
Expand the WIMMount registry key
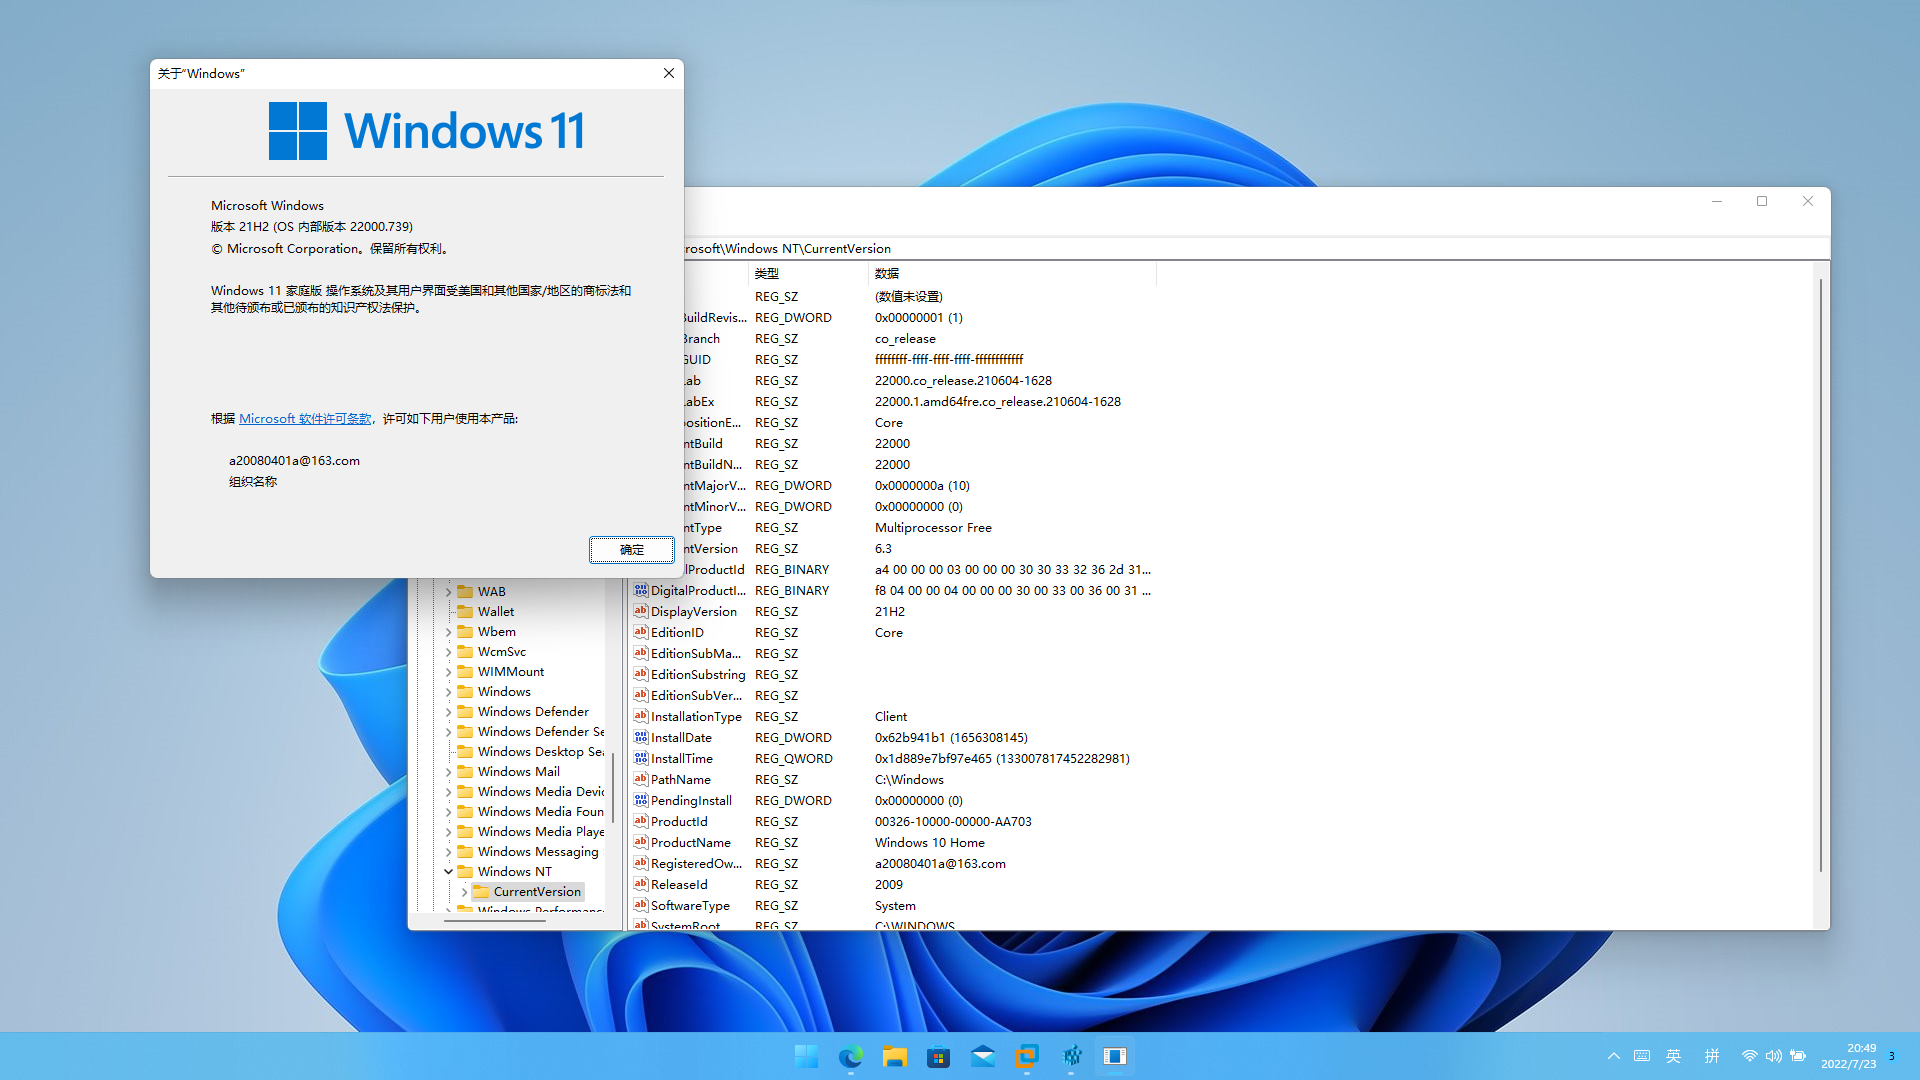coord(448,672)
